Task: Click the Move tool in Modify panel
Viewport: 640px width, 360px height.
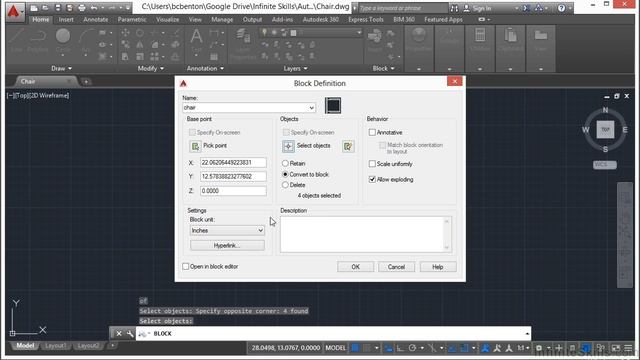Action: [125, 32]
